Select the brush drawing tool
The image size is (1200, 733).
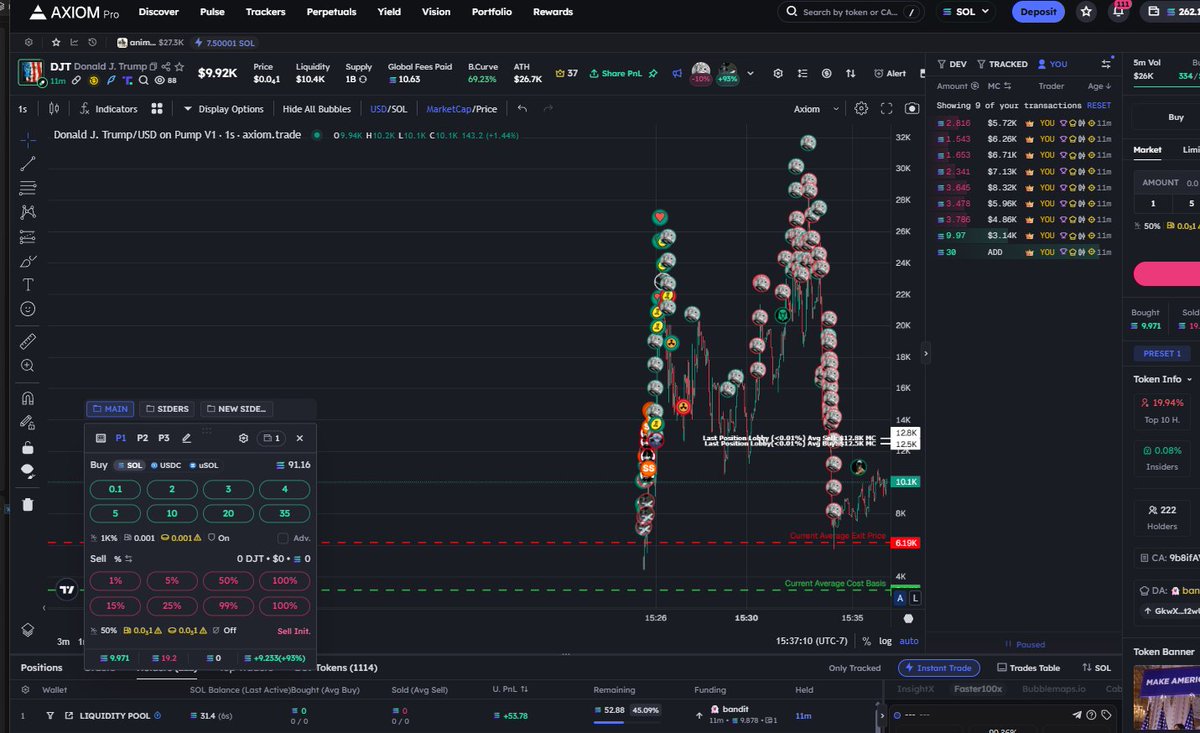pos(27,261)
